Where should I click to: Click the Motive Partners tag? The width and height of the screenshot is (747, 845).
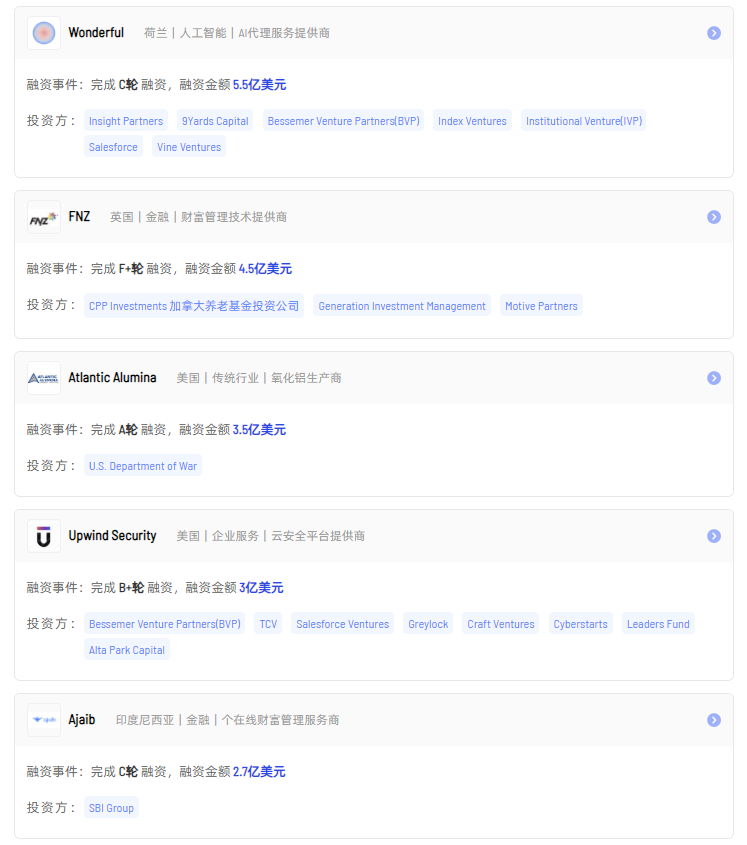(541, 306)
